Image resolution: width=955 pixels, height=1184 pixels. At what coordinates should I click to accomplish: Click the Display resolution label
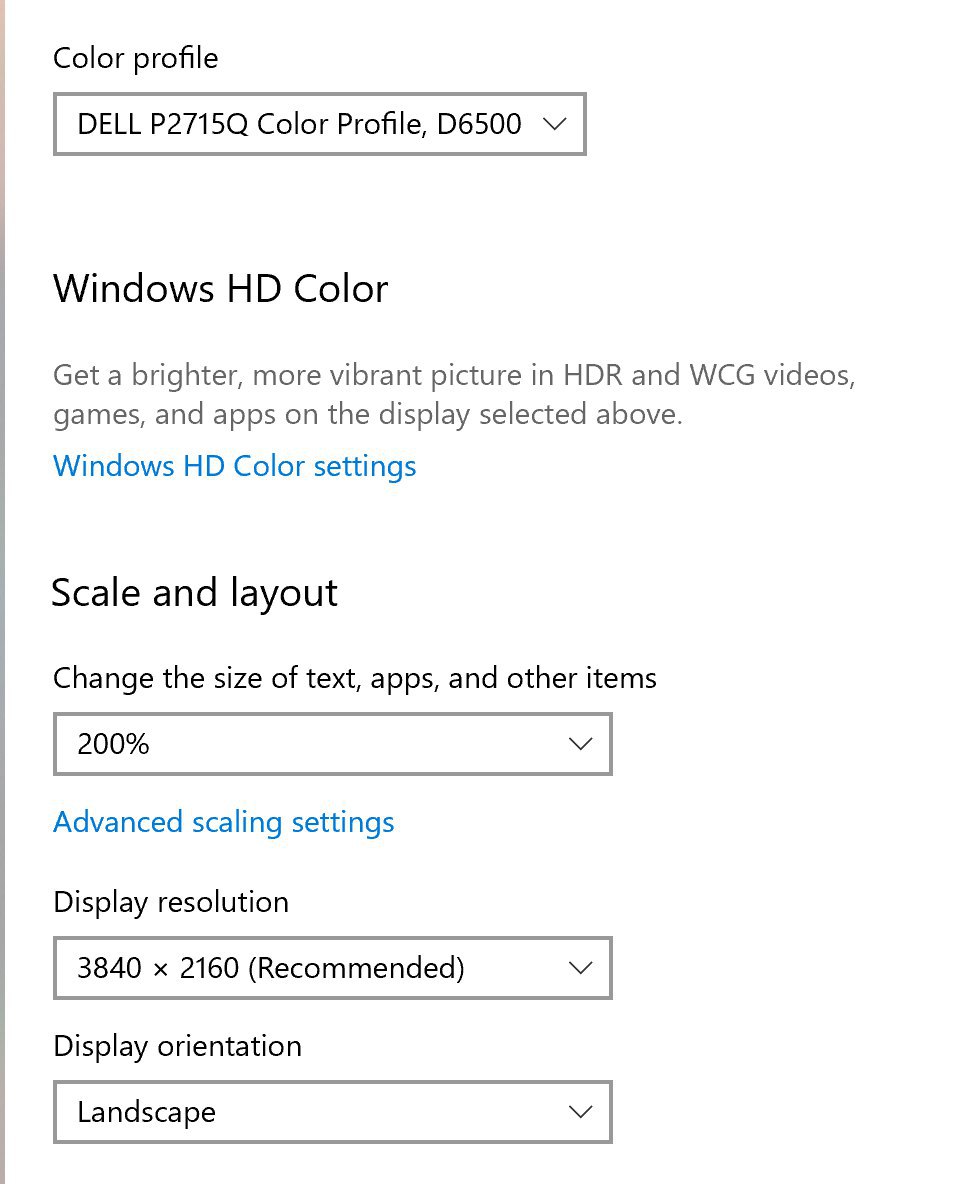pos(171,902)
